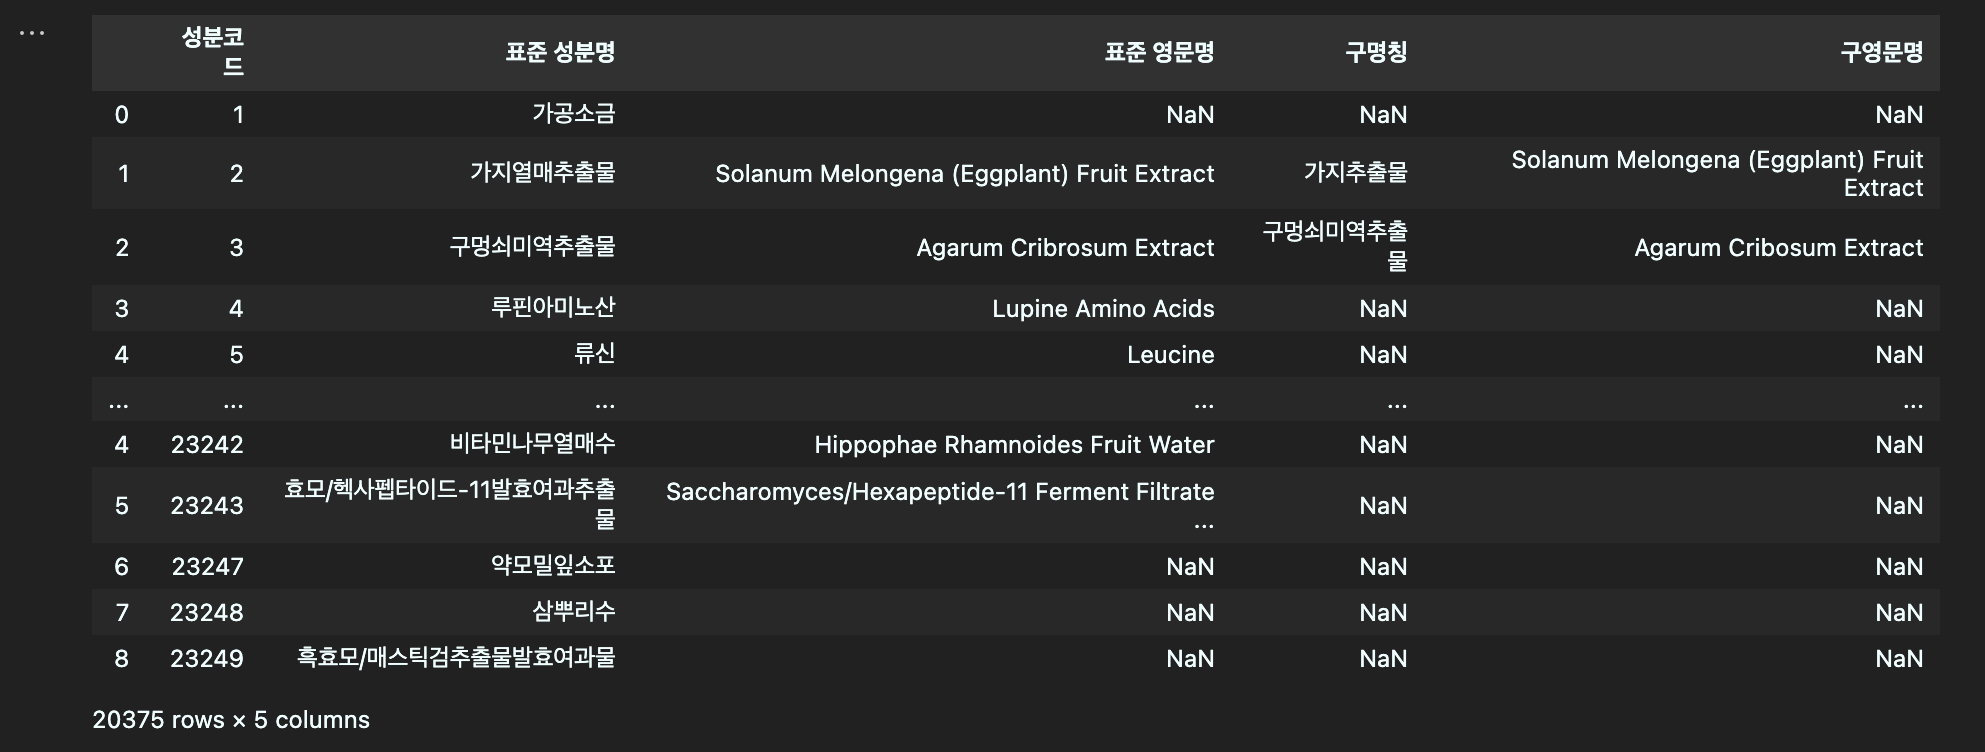Click the 20375 rows × 5 columns summary
The height and width of the screenshot is (752, 1985).
231,720
